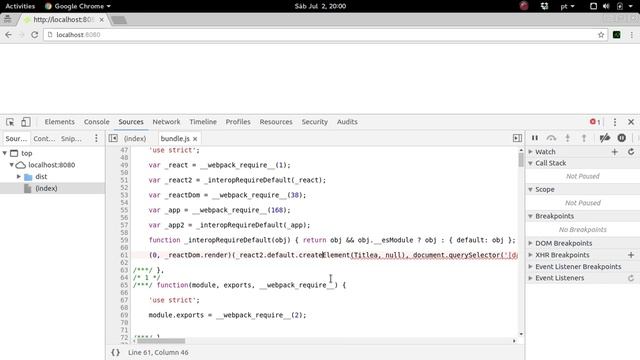Screen dimensions: 640x360
Task: Open DevTools customize menu (three dots)
Action: click(x=615, y=122)
